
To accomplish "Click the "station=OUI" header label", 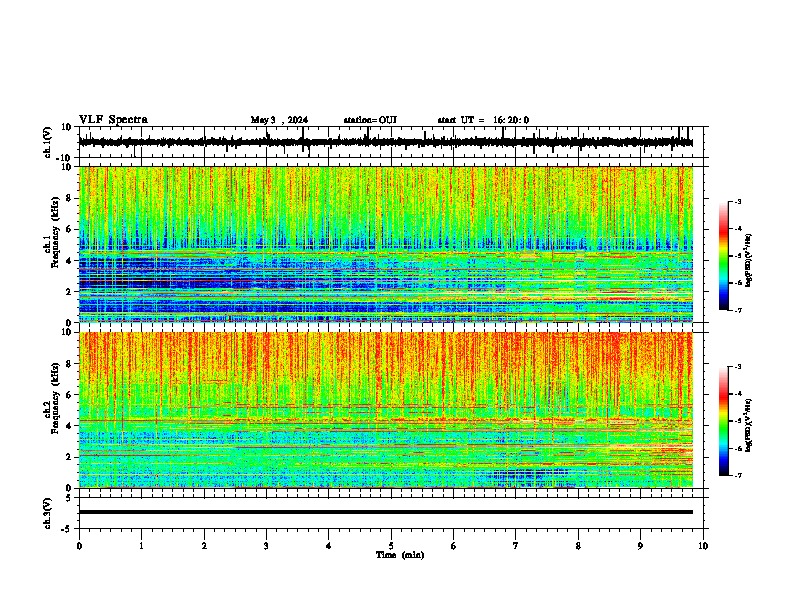I will [370, 120].
